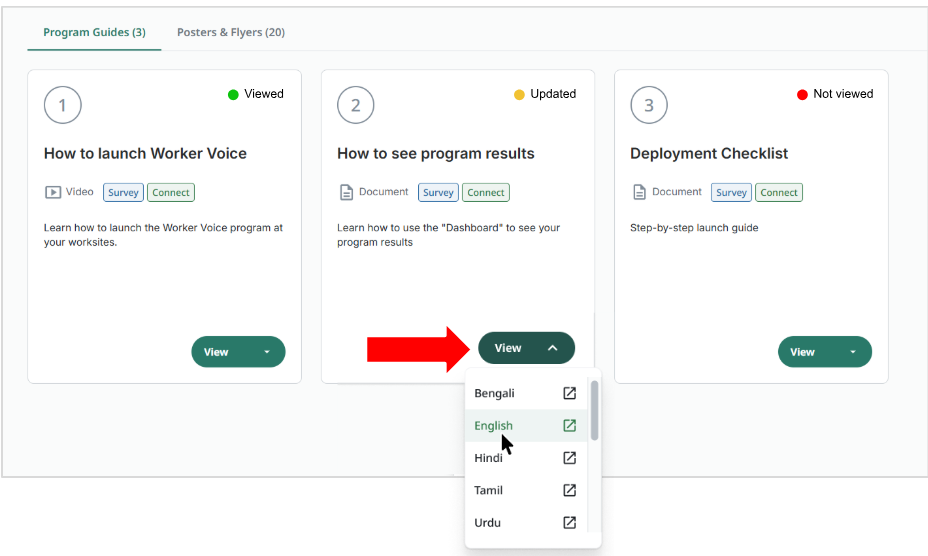
Task: Click 'Learn how to use the Dashboard' description
Action: [449, 235]
